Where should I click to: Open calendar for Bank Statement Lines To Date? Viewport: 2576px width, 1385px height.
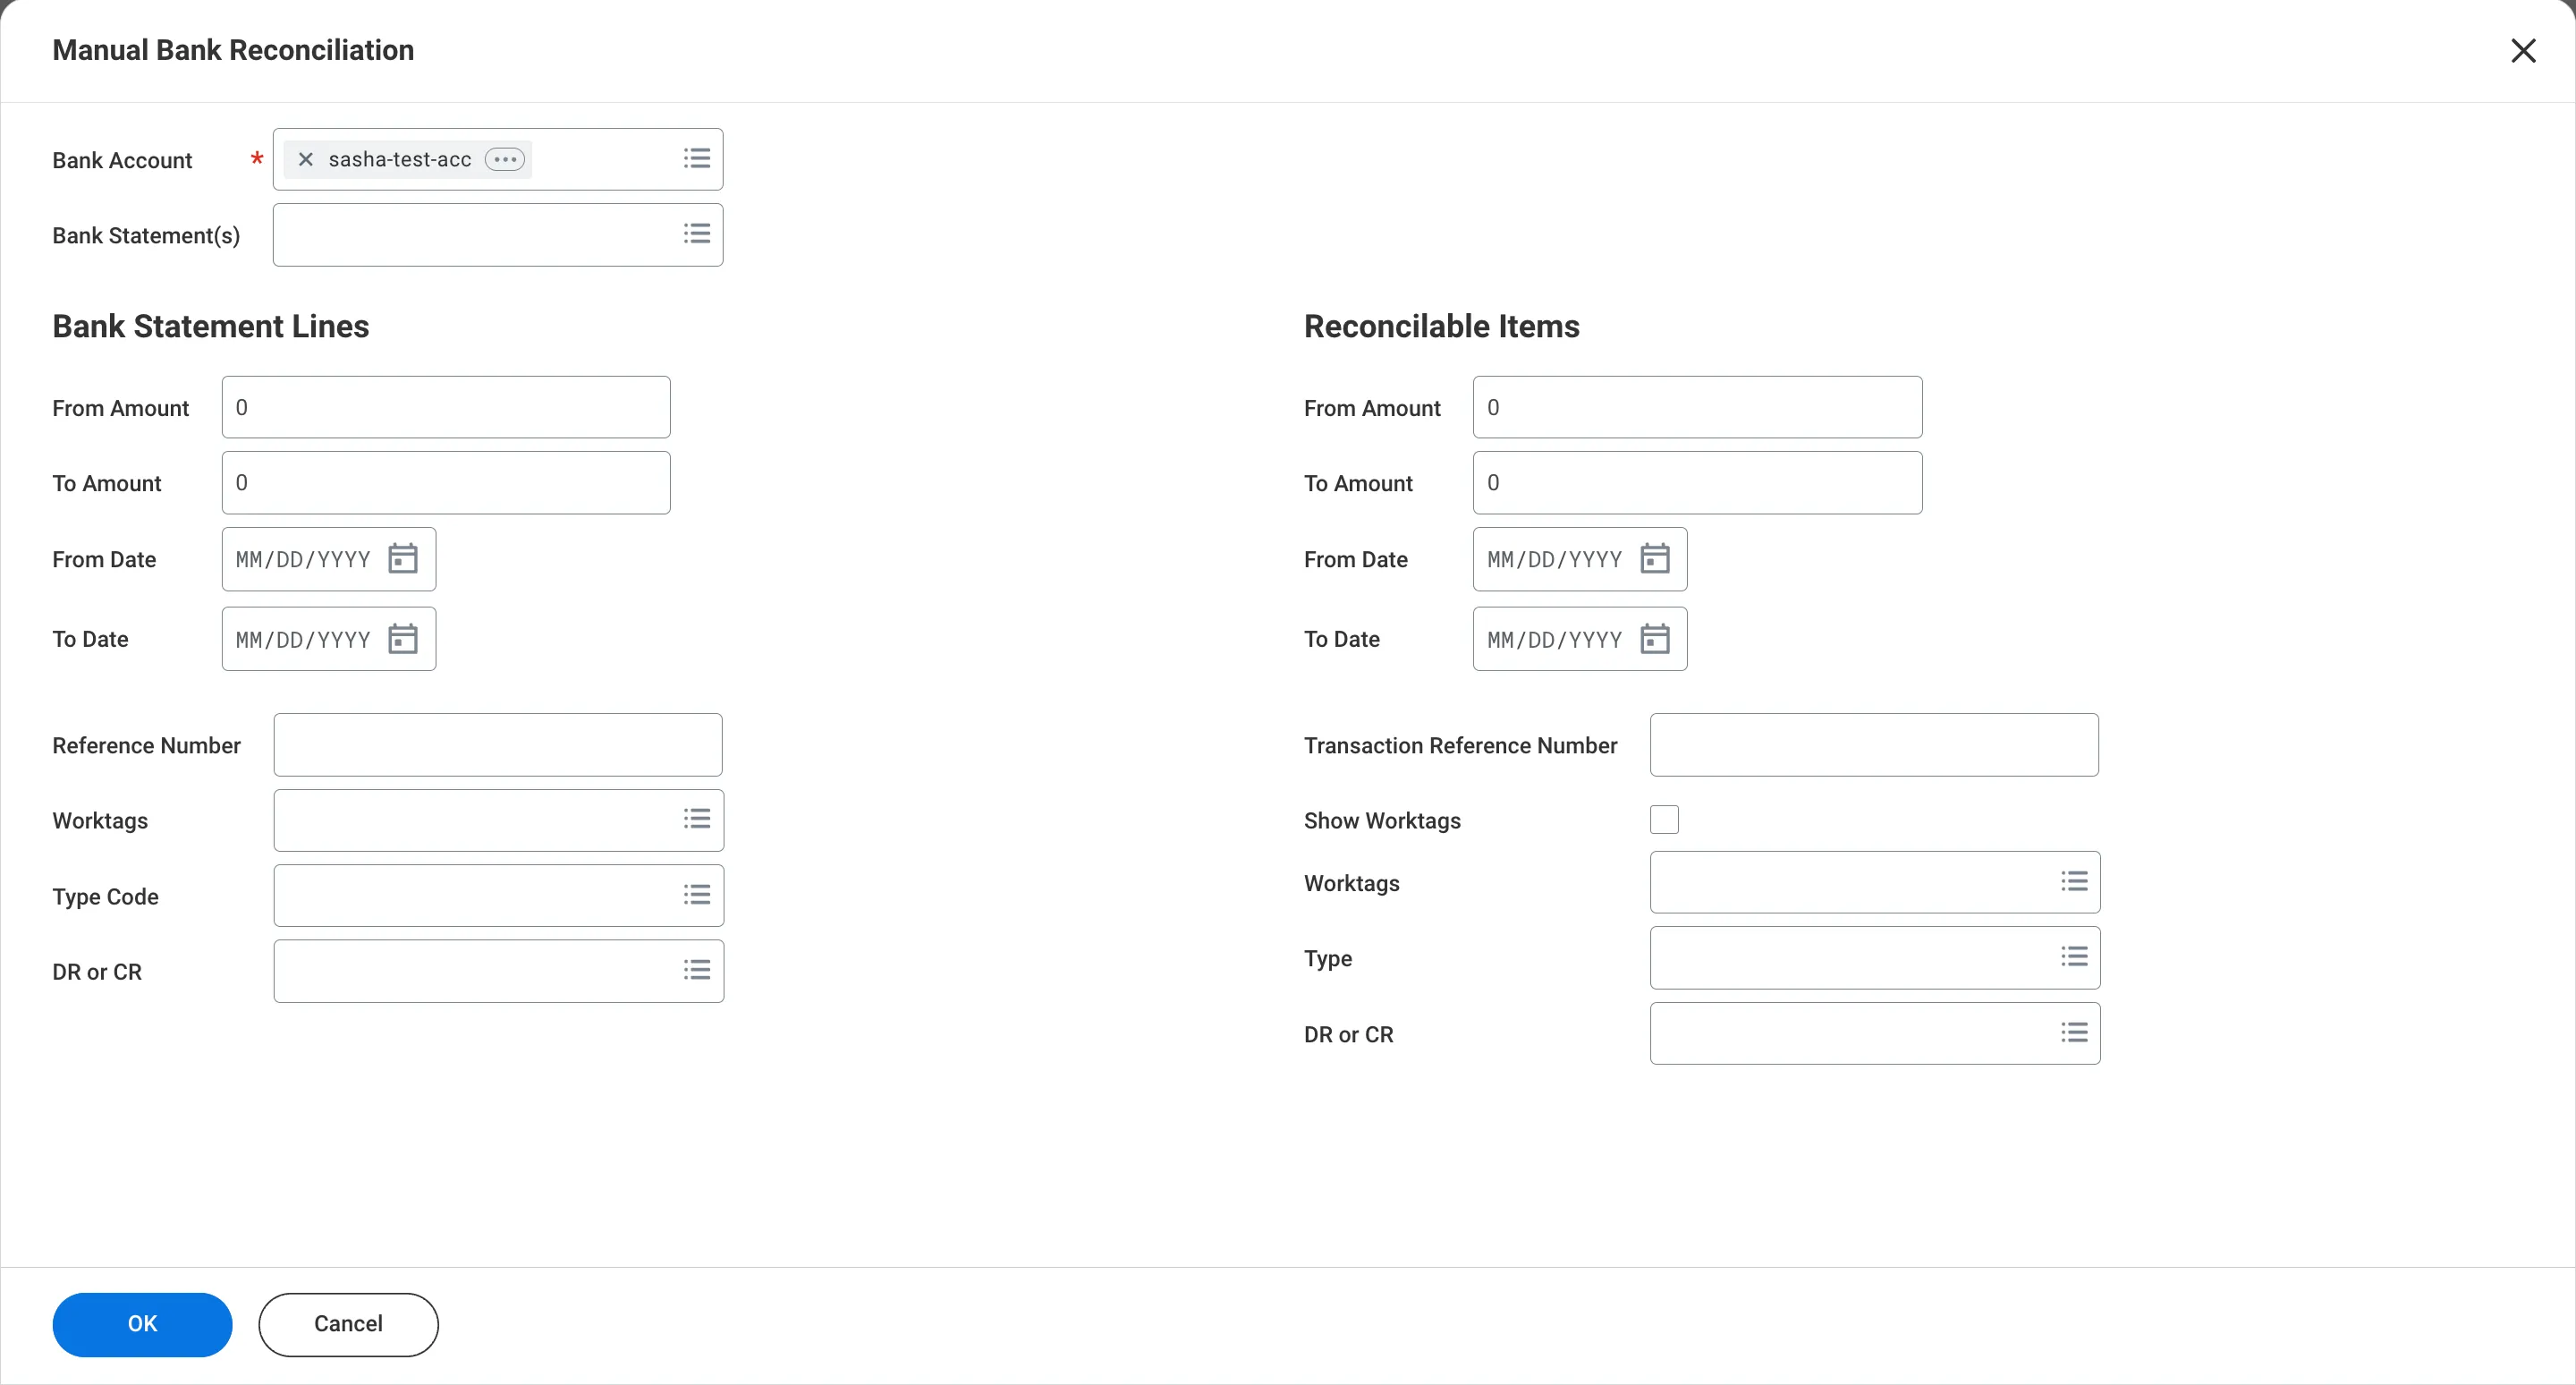(403, 639)
